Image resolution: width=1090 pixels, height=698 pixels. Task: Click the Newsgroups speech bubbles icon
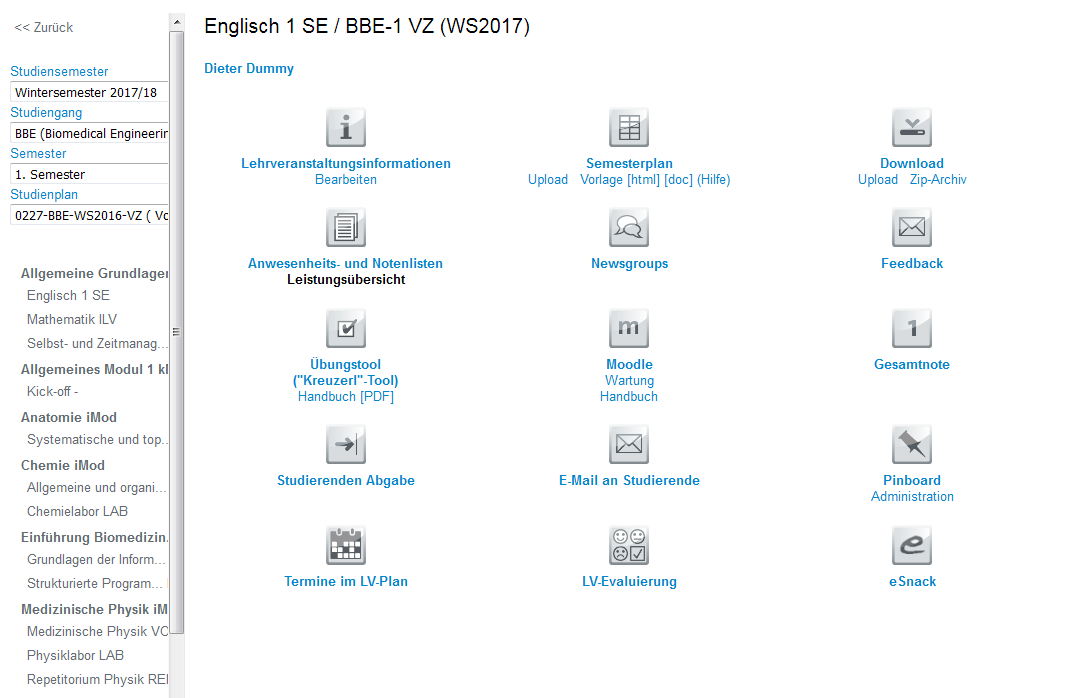tap(629, 228)
